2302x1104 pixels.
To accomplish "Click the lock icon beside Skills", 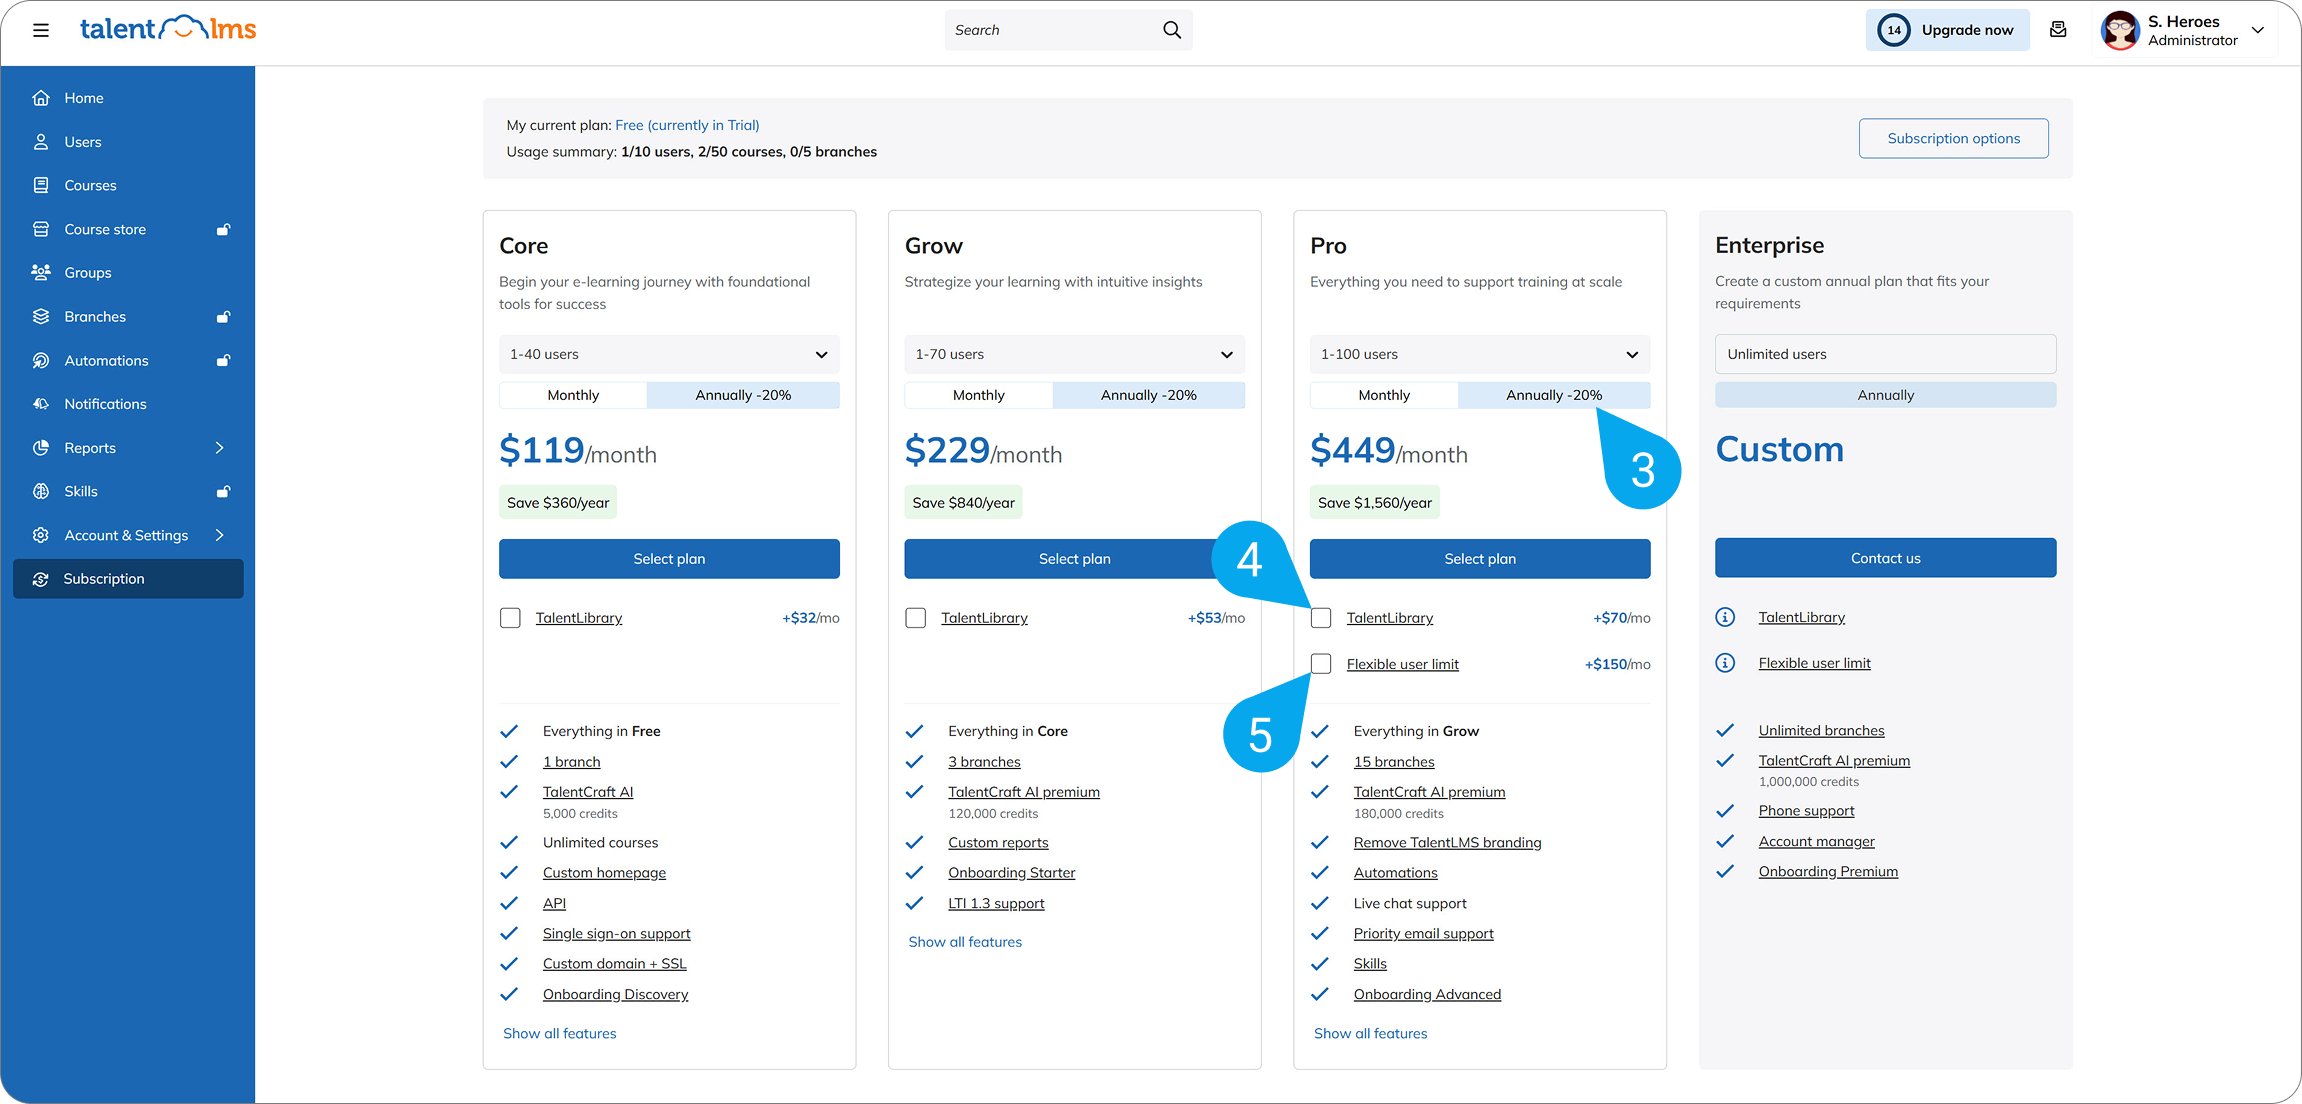I will tap(223, 491).
